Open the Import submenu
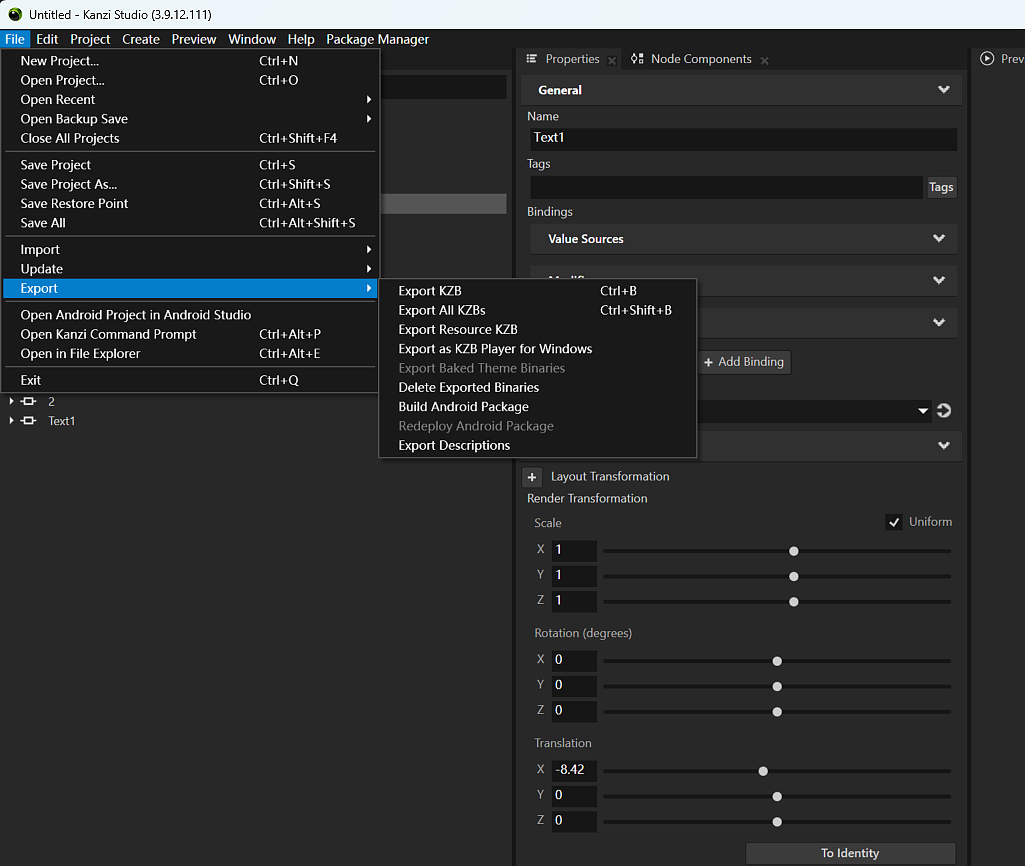This screenshot has height=866, width=1025. pyautogui.click(x=190, y=250)
